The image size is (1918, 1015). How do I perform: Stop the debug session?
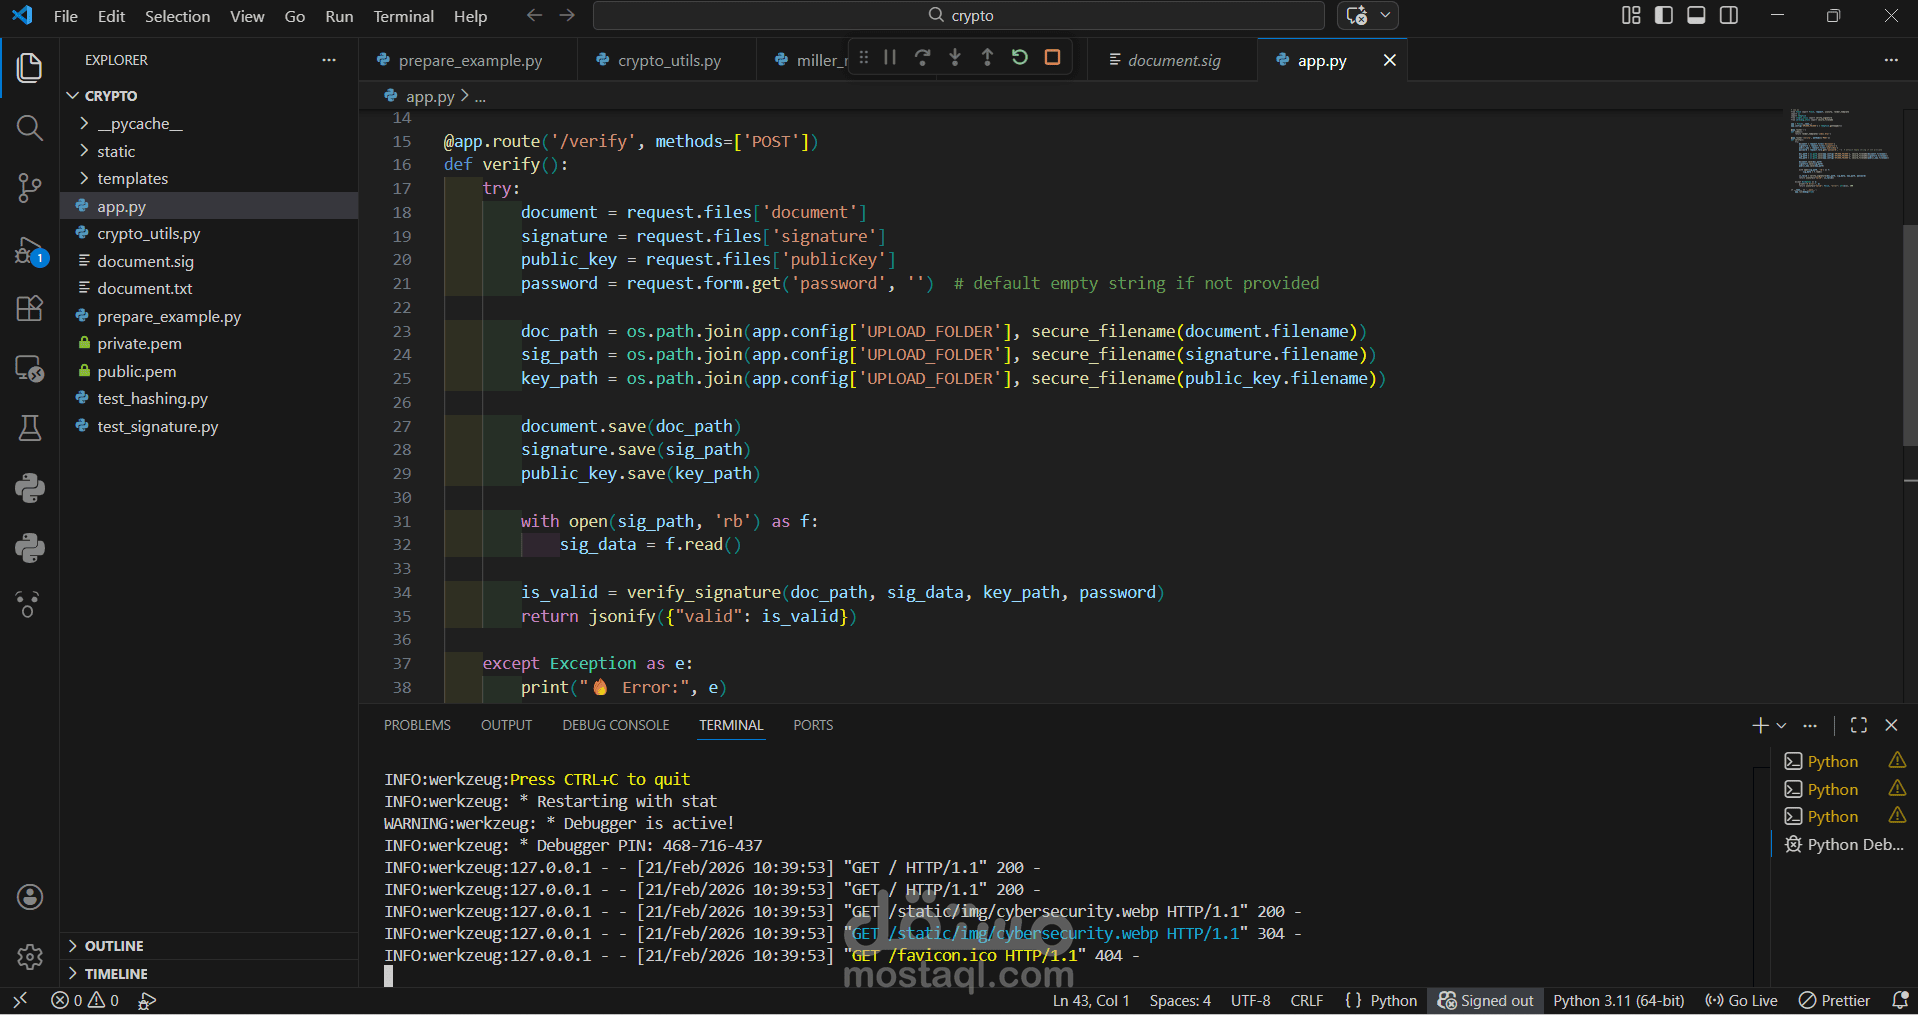click(x=1052, y=58)
